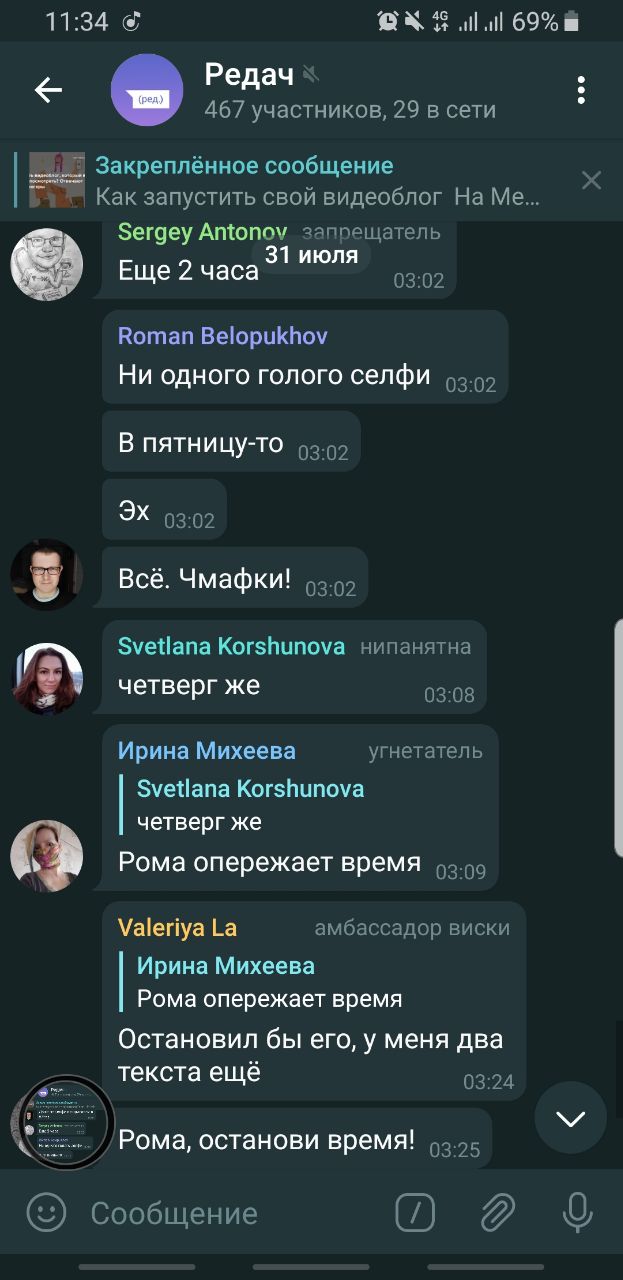Dismiss the pinned message banner
623x1280 pixels.
[591, 180]
